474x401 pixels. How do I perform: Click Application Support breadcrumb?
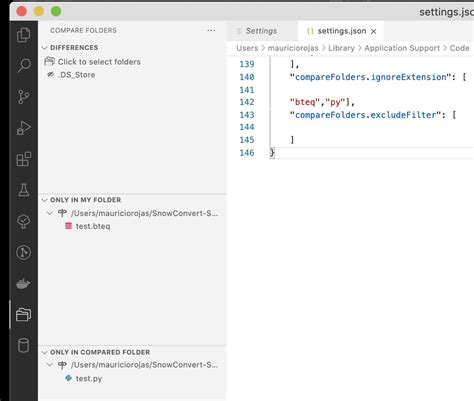[402, 48]
